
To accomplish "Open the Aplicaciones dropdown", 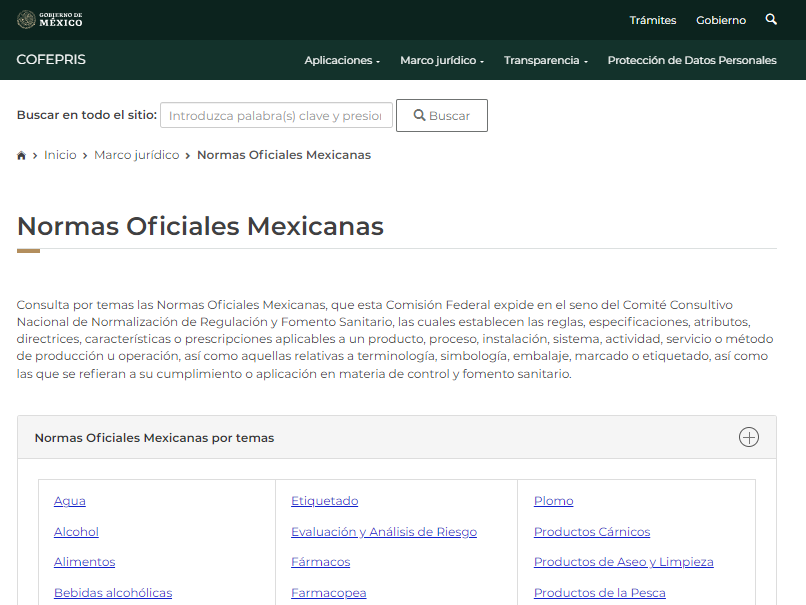I will pos(341,60).
